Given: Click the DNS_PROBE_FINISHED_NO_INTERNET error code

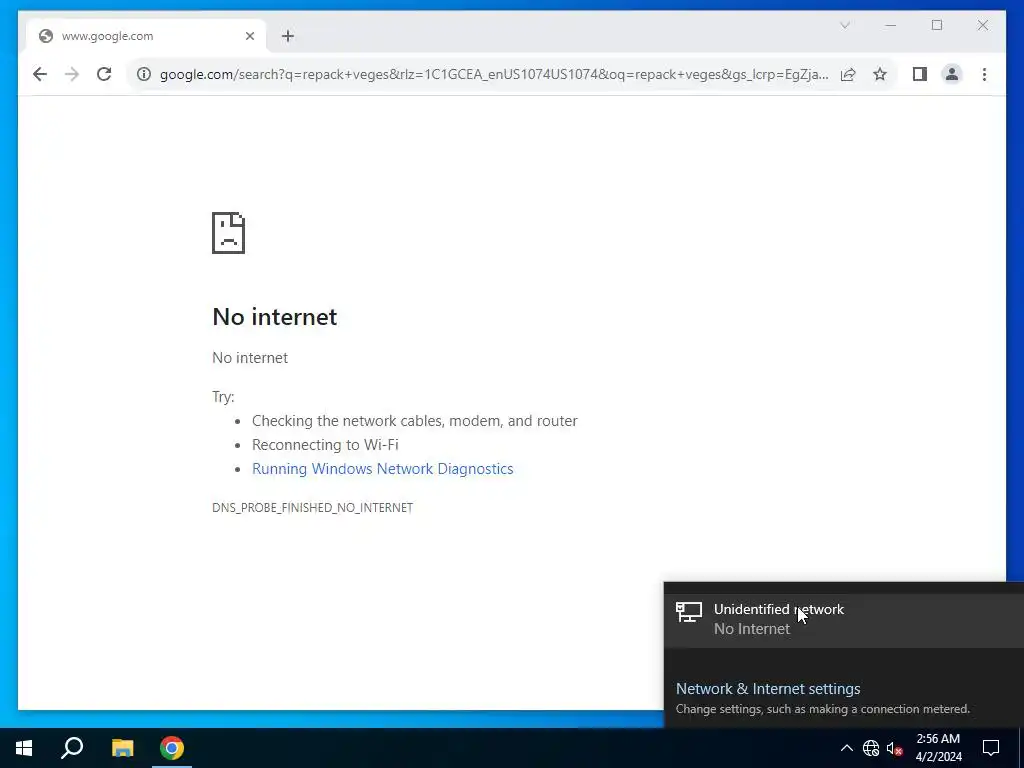Looking at the screenshot, I should click(x=312, y=507).
